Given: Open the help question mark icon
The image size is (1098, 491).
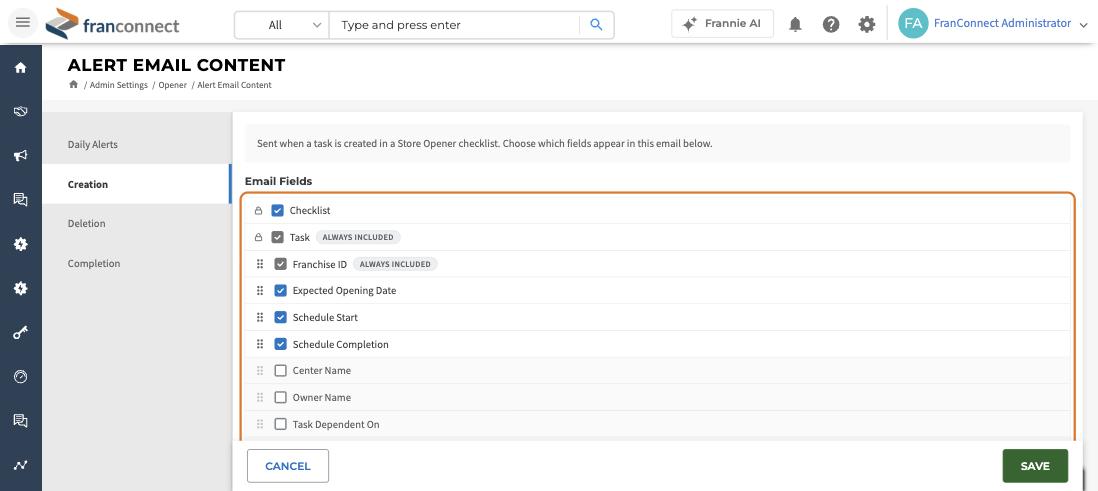Looking at the screenshot, I should coord(831,25).
